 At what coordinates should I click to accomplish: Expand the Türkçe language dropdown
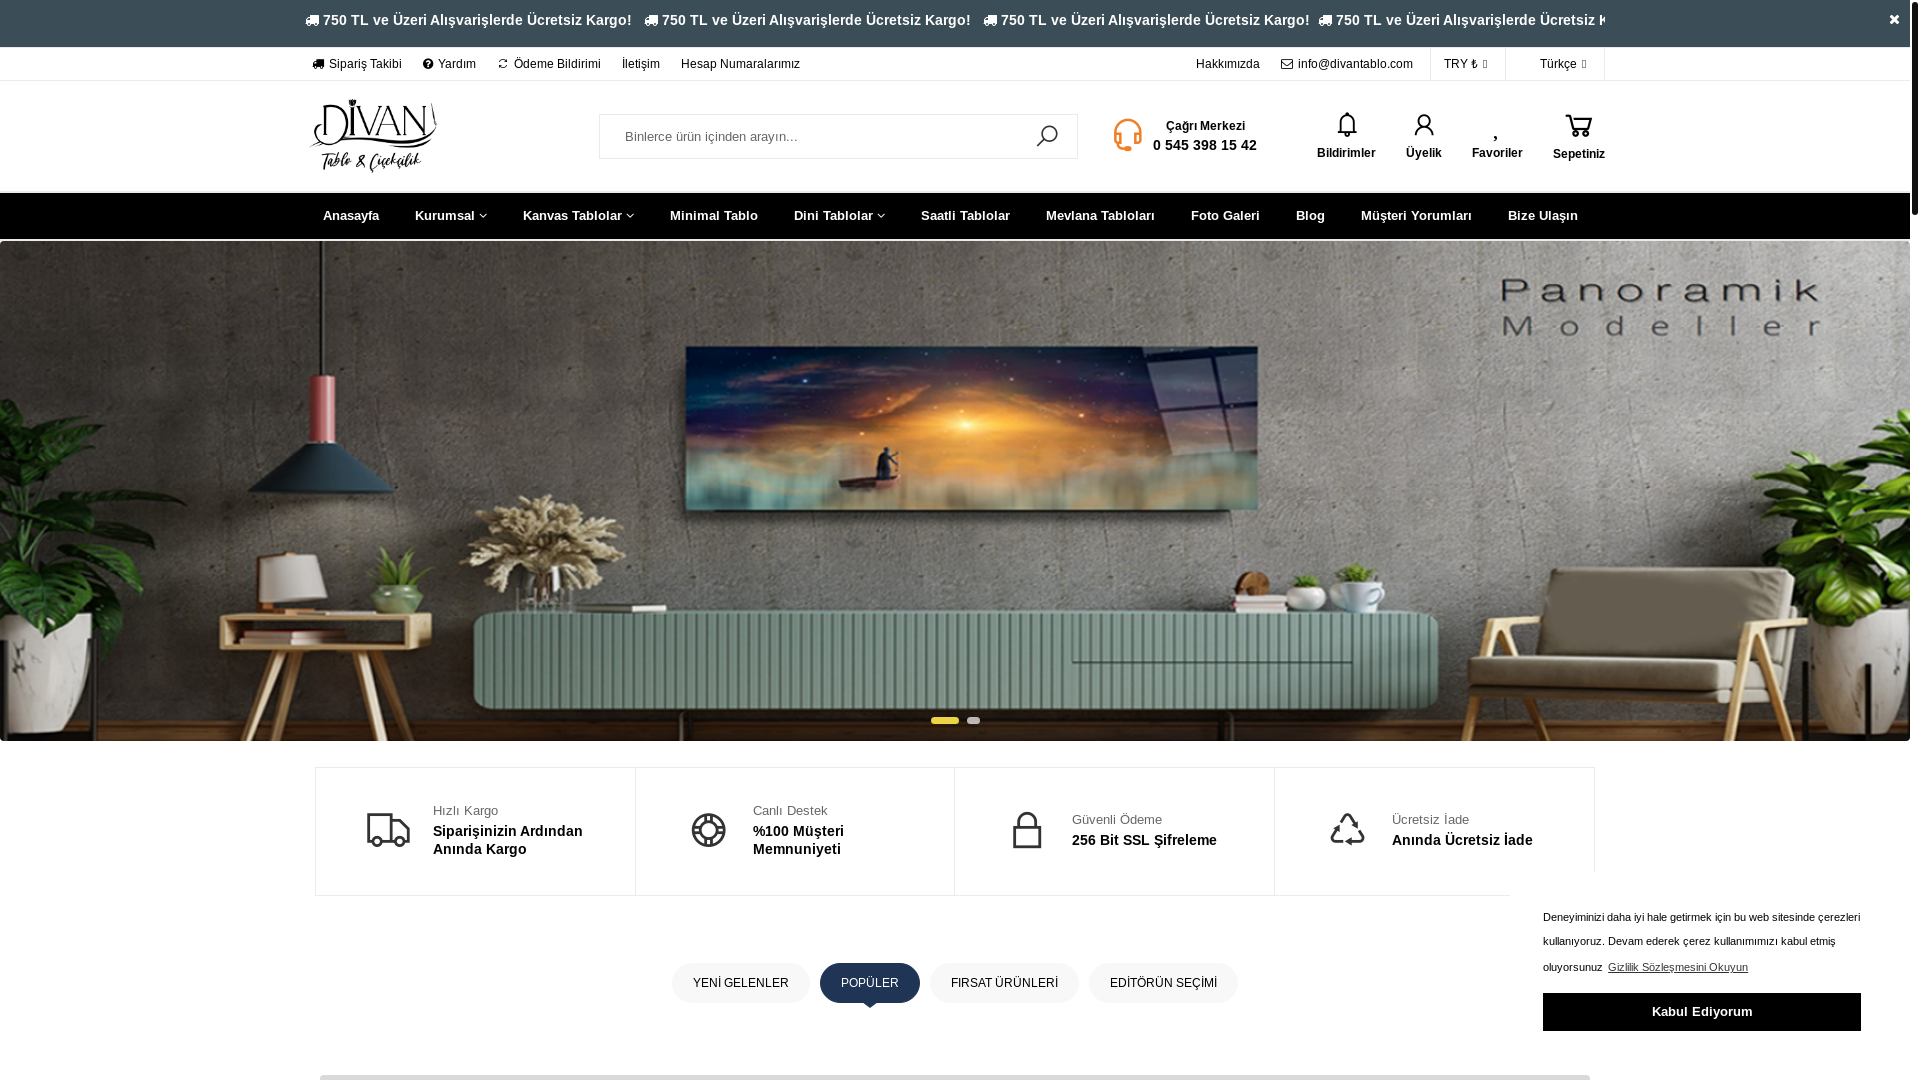pos(1563,64)
